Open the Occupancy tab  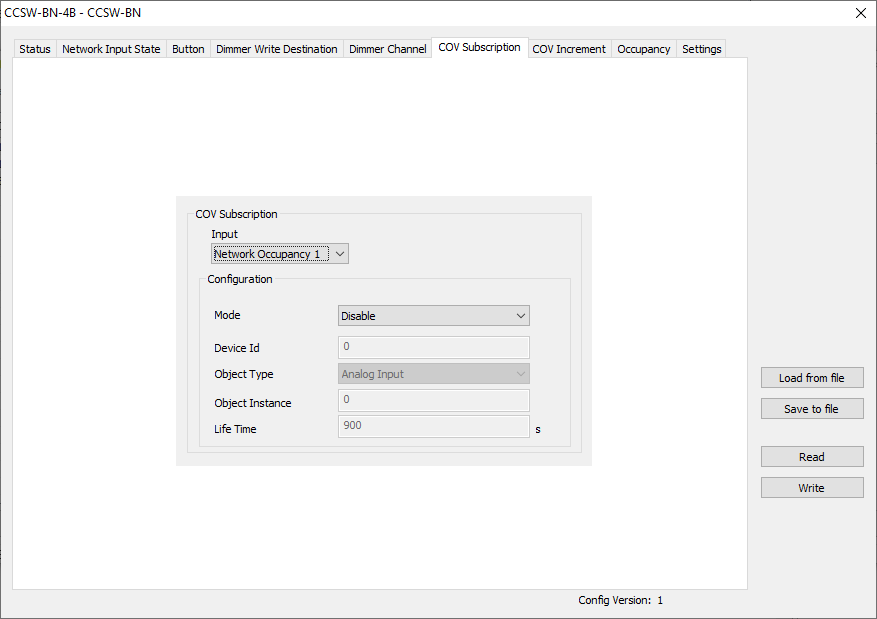click(x=644, y=49)
